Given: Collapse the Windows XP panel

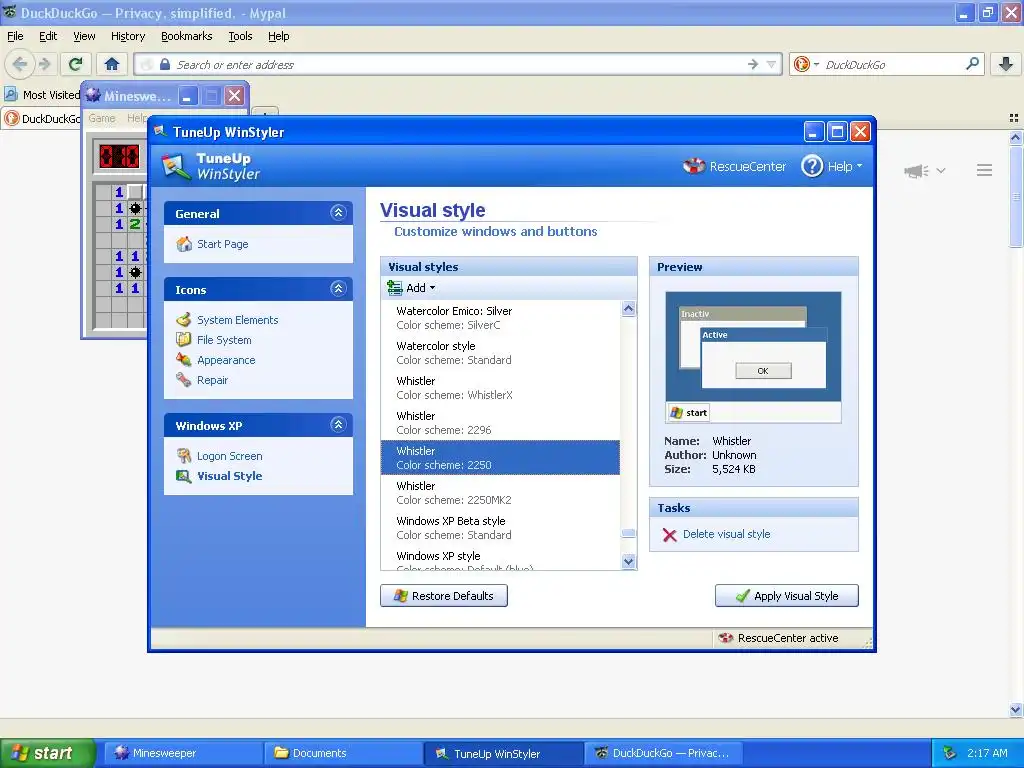Looking at the screenshot, I should 338,424.
